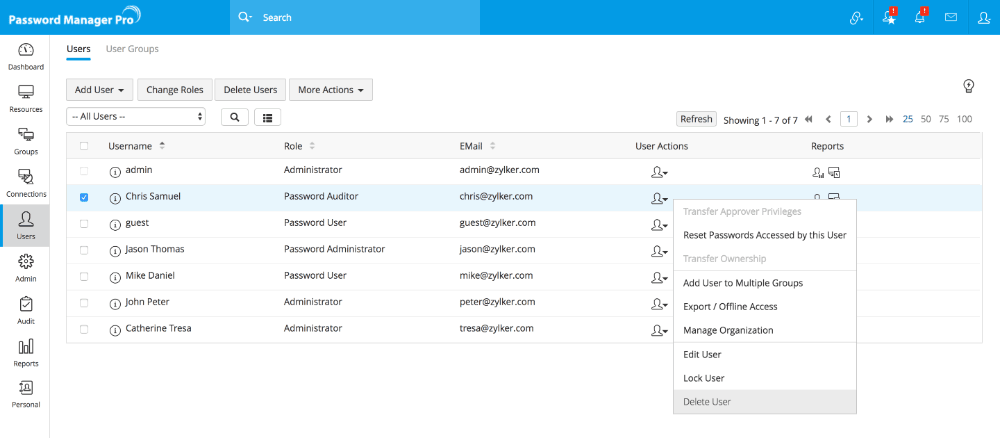Open the Audit section icon

tap(26, 309)
